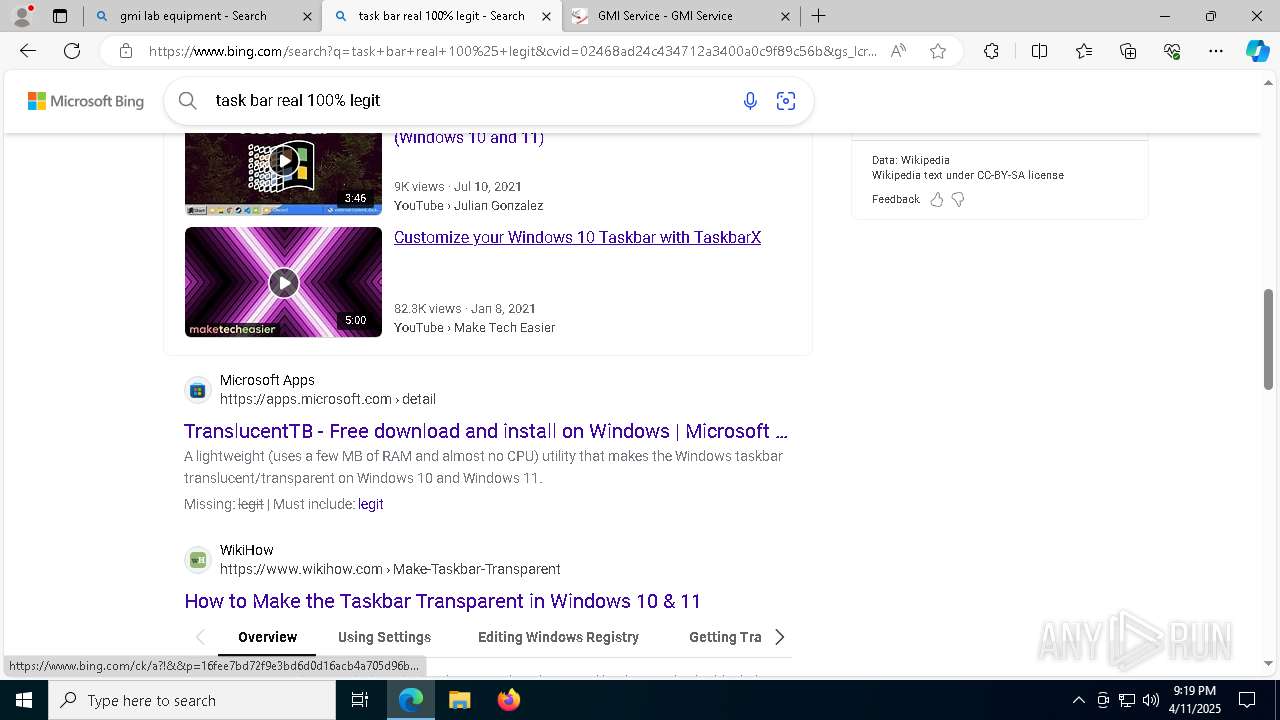Open the browser profile icon

(22, 16)
